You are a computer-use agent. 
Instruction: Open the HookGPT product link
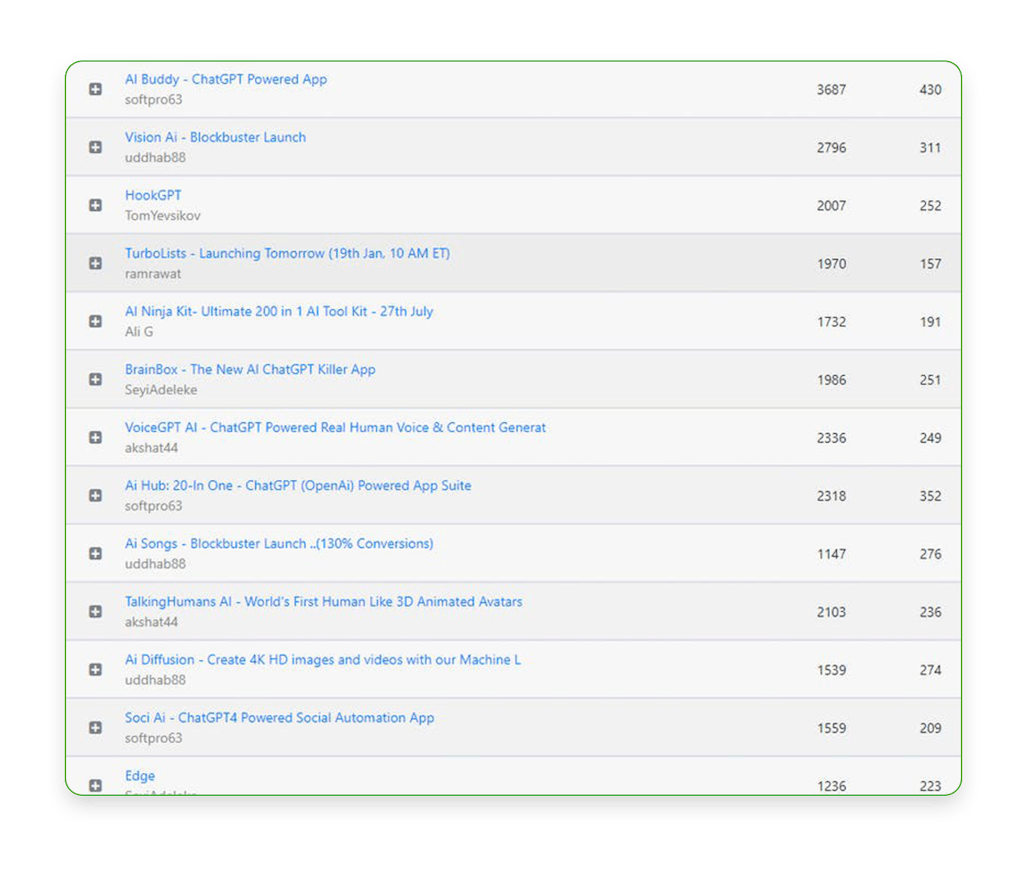[x=153, y=195]
